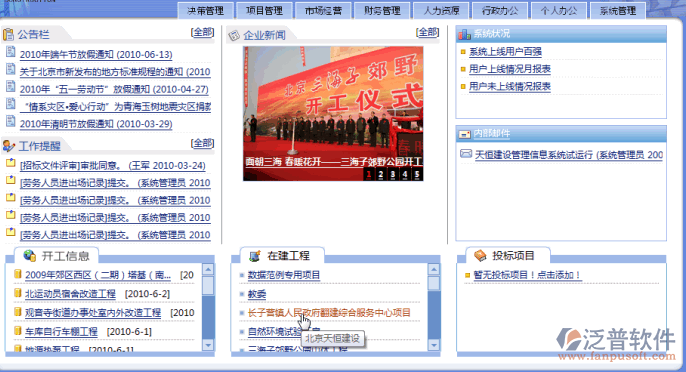Click envelope icon beside 天恒建设管理信息系统试运行
This screenshot has height=372, width=686.
click(x=466, y=154)
